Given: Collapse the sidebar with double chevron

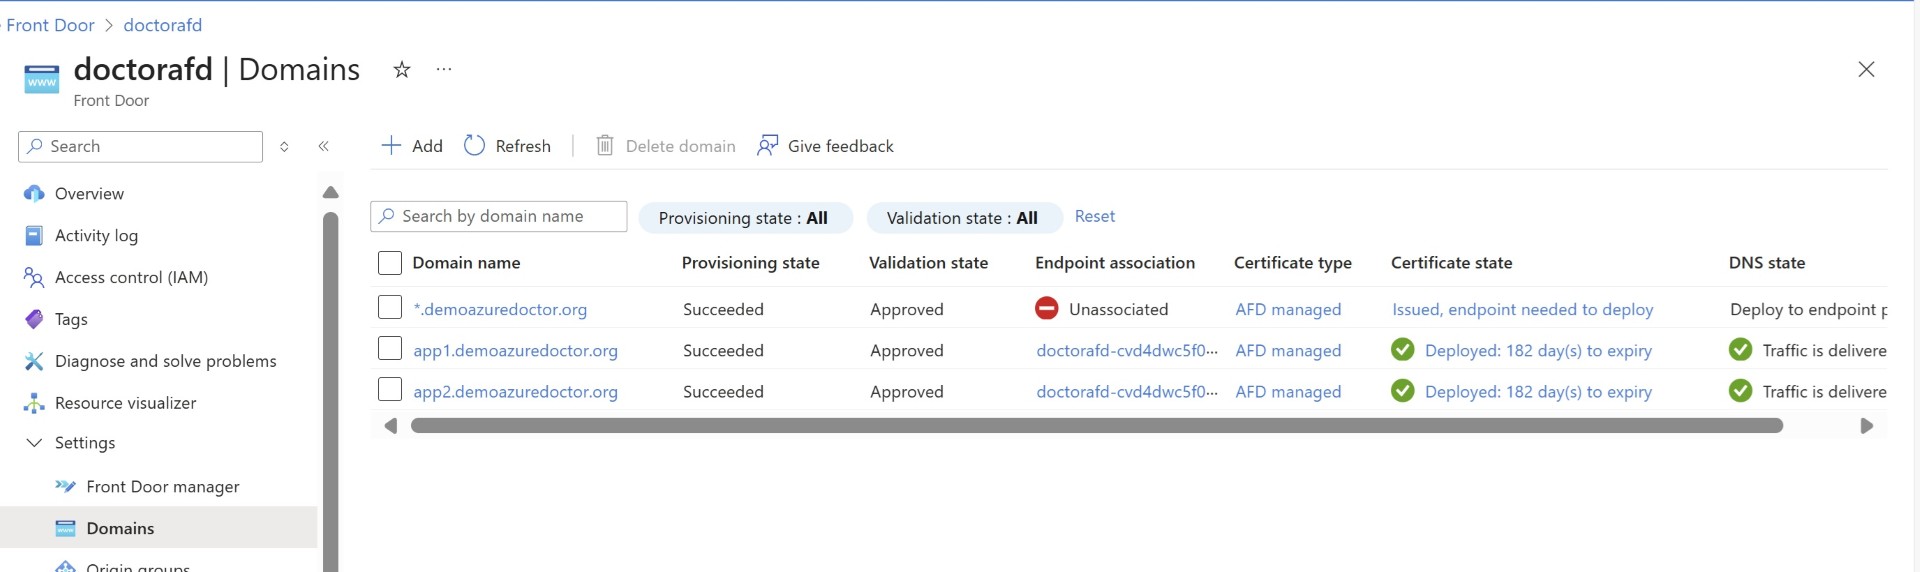Looking at the screenshot, I should pos(324,146).
